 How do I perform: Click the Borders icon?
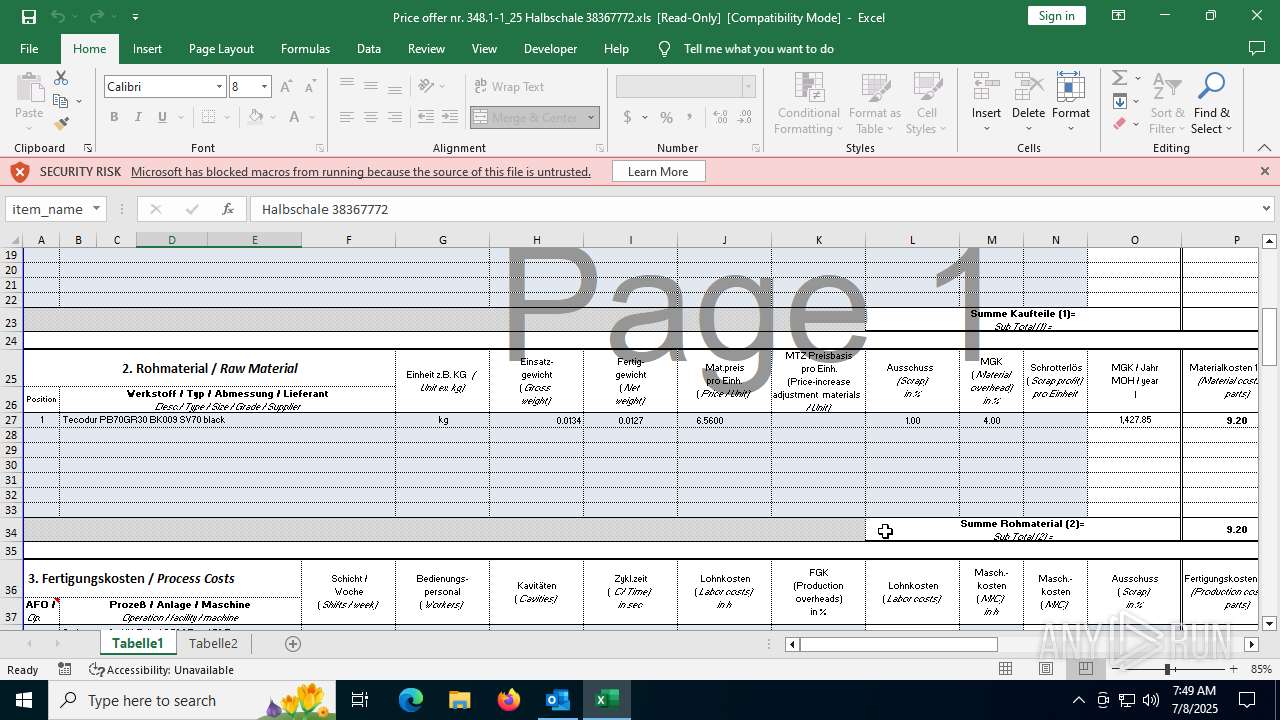click(208, 117)
